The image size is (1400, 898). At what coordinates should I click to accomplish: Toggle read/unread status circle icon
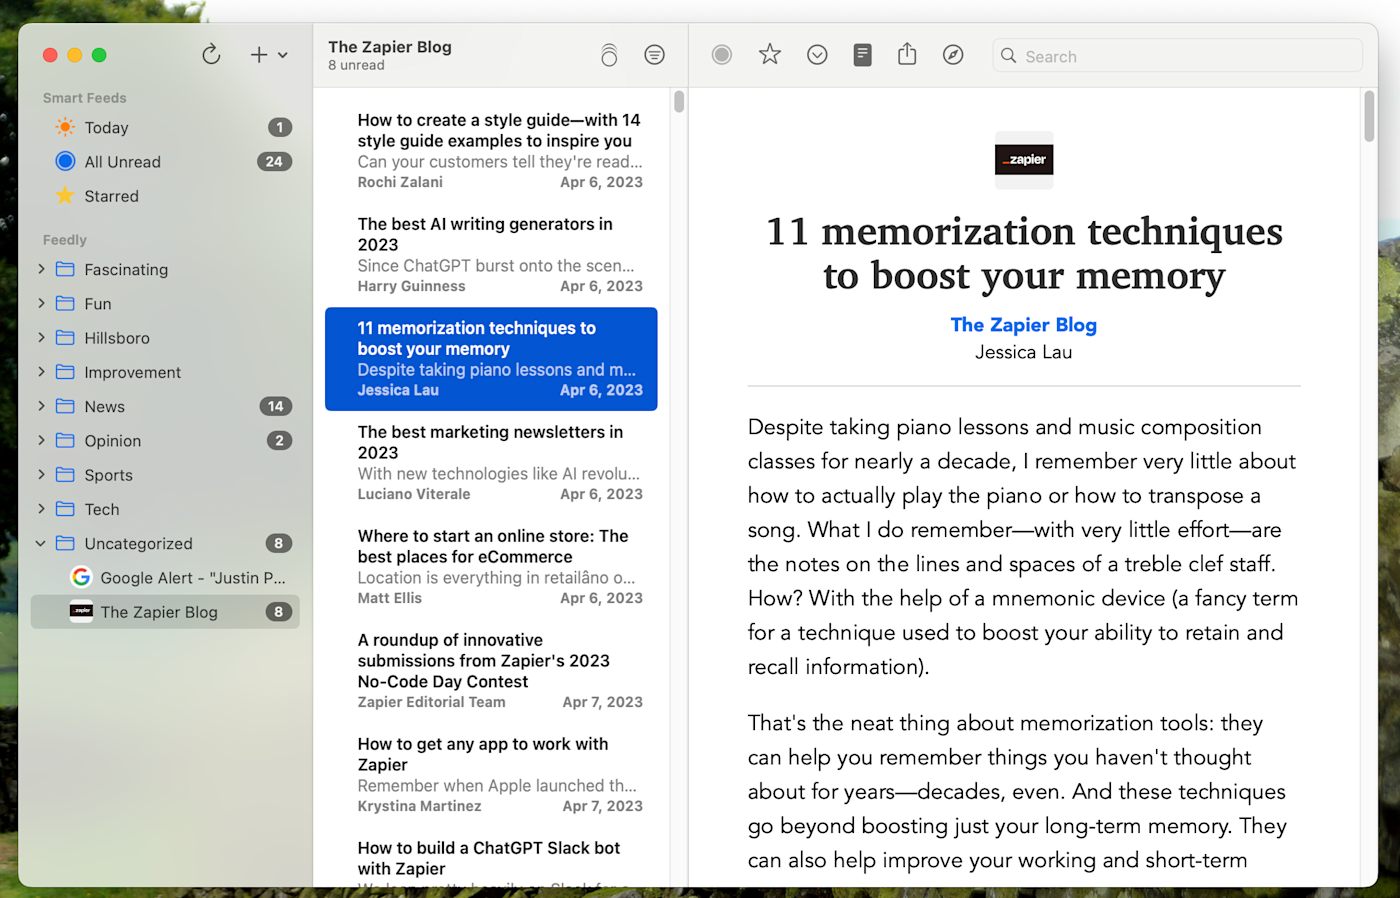pyautogui.click(x=721, y=55)
